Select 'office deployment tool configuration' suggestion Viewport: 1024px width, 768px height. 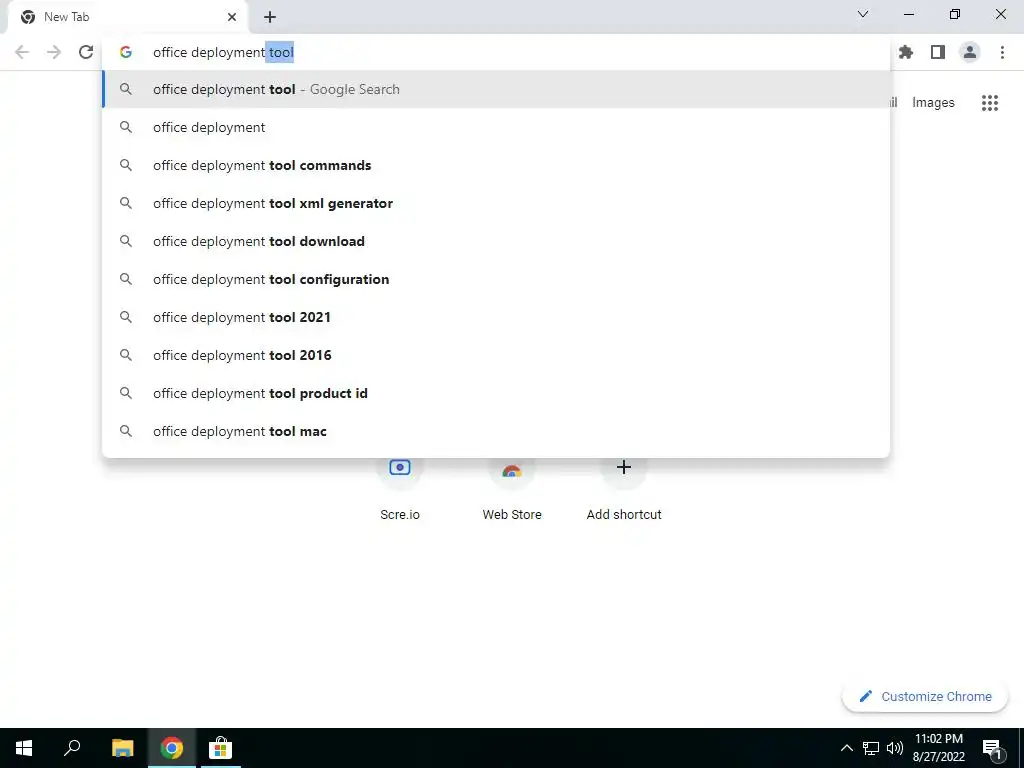(496, 279)
